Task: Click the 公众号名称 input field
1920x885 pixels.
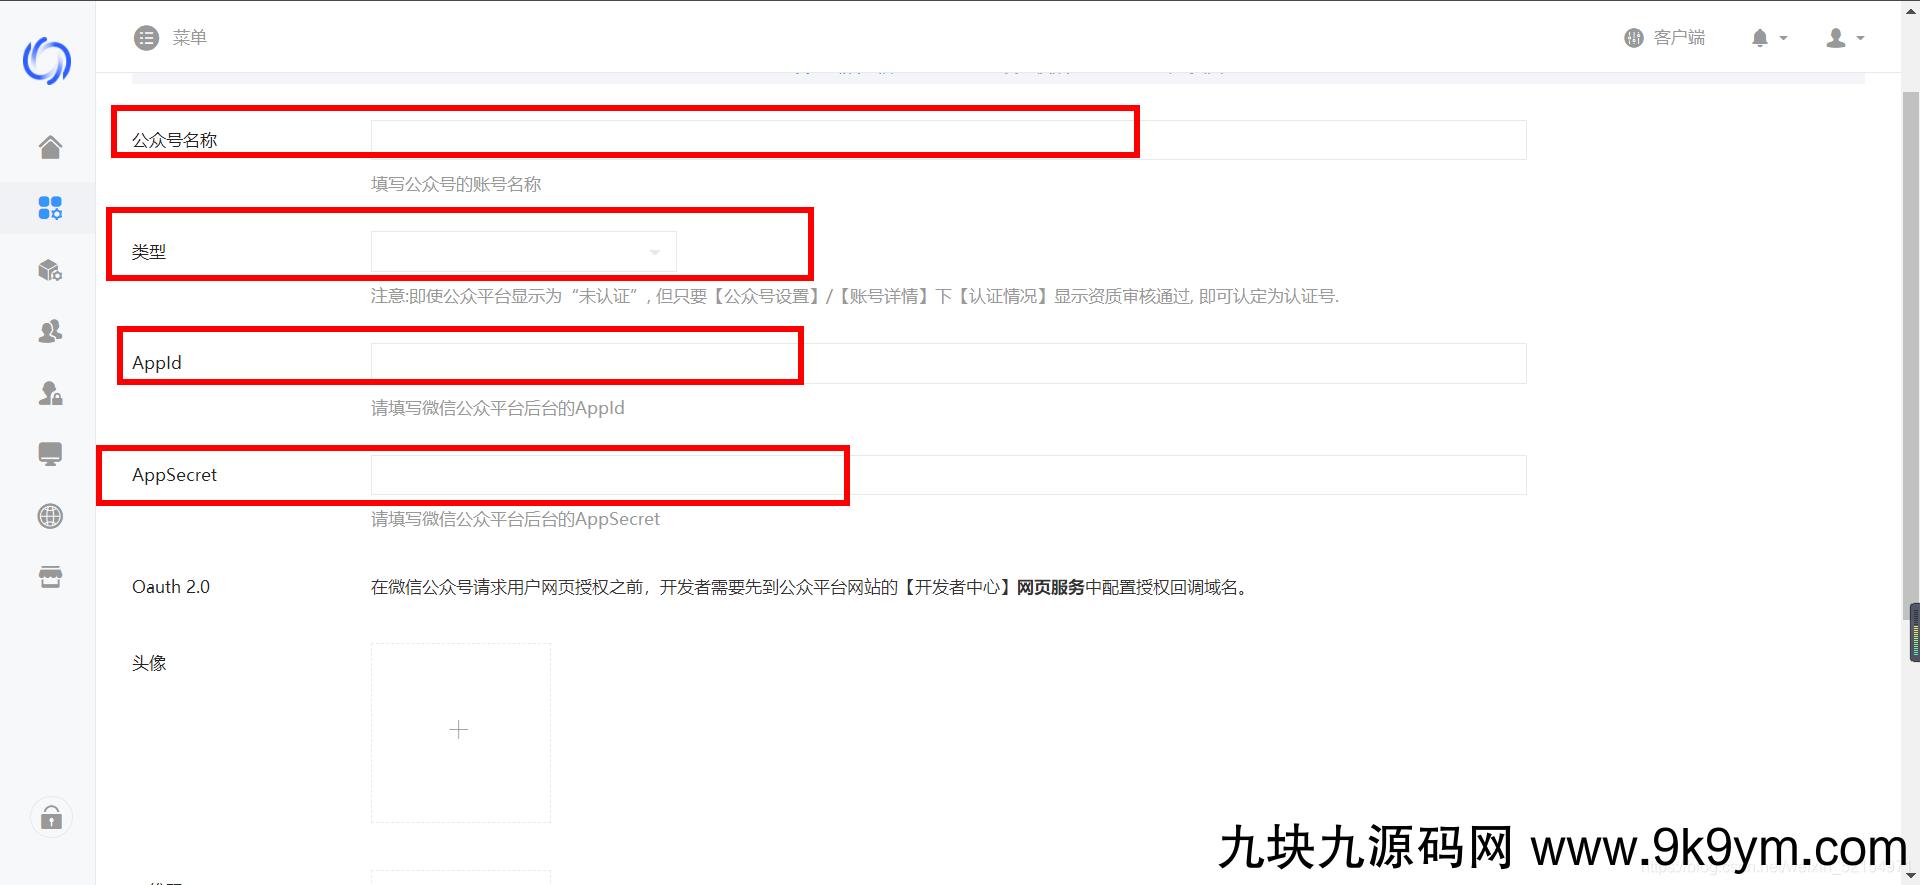Action: click(x=947, y=140)
